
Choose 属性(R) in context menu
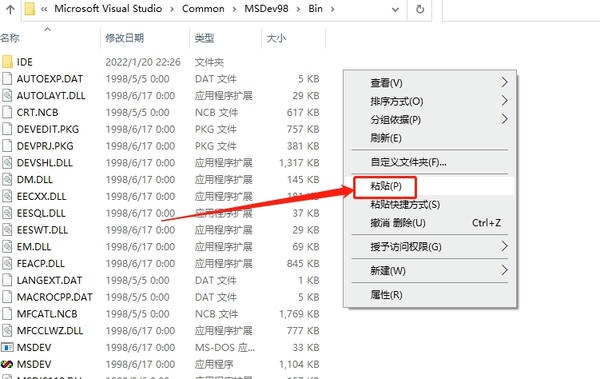coord(430,295)
